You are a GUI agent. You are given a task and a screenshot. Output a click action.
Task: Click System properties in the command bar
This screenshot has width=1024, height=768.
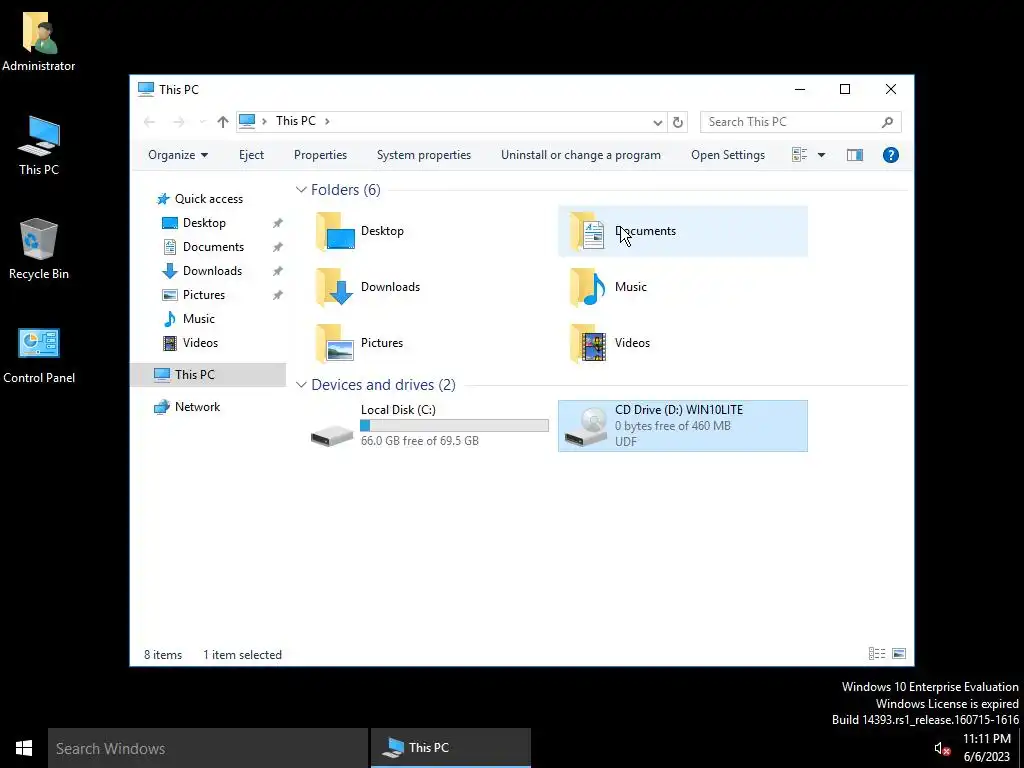point(424,155)
